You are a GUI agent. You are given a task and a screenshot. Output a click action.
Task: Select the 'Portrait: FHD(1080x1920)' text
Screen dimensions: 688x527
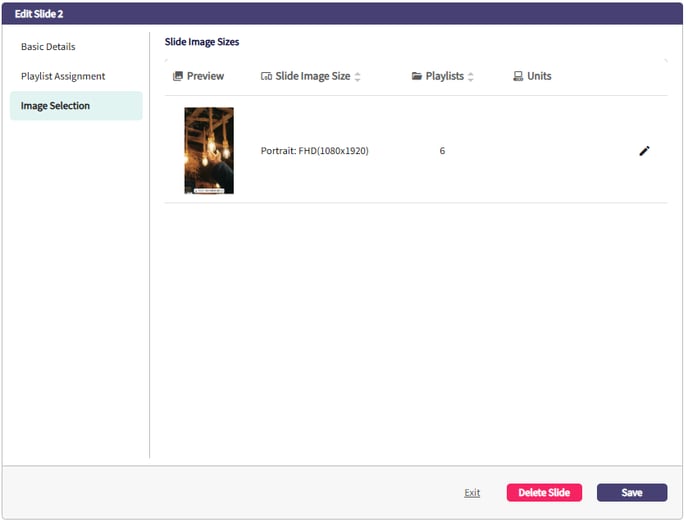tap(316, 152)
